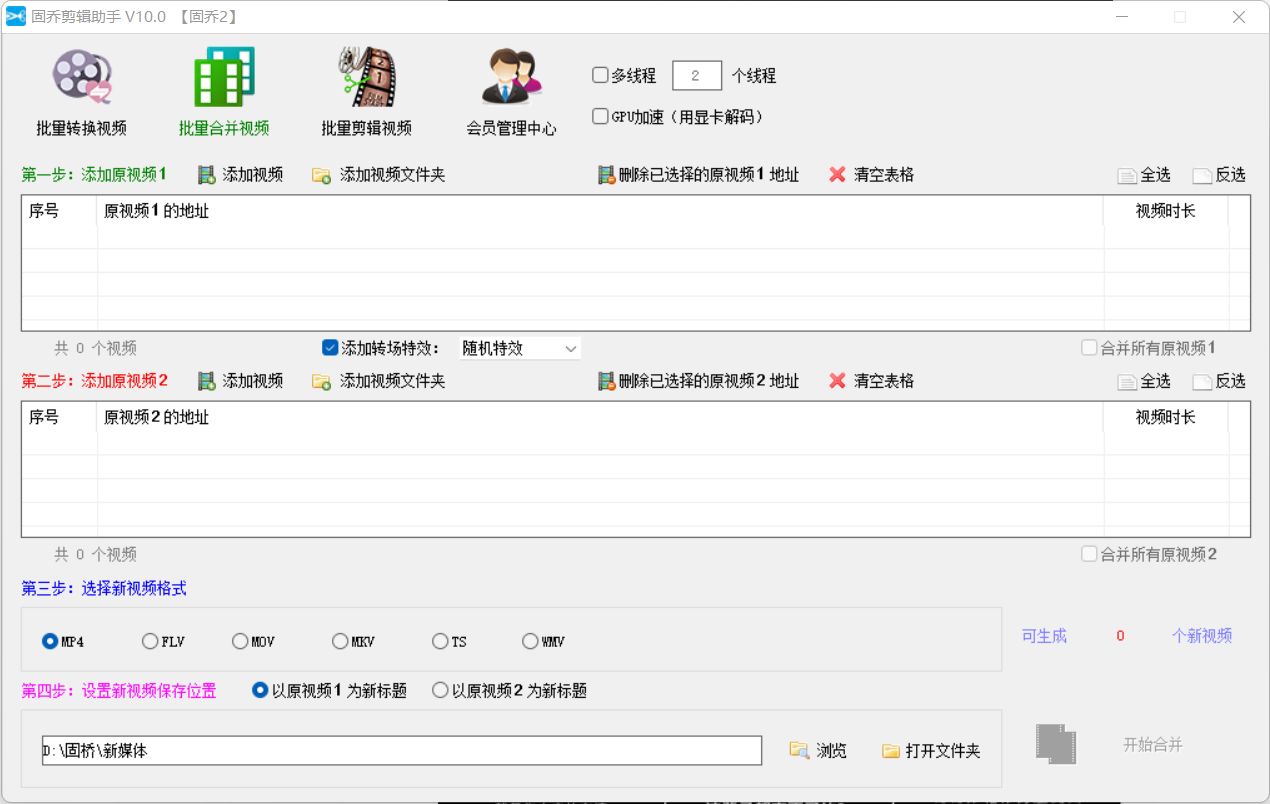Check 合并所有原视频2
This screenshot has height=804, width=1270.
1088,554
